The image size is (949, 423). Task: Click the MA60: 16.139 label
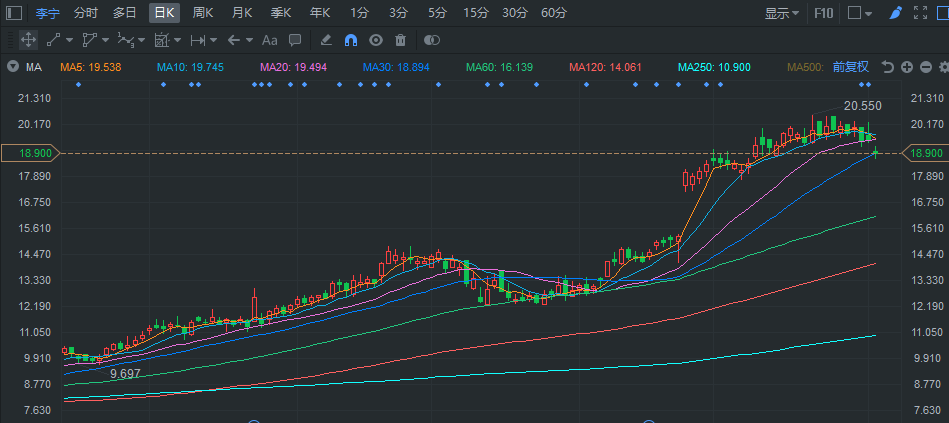click(499, 67)
